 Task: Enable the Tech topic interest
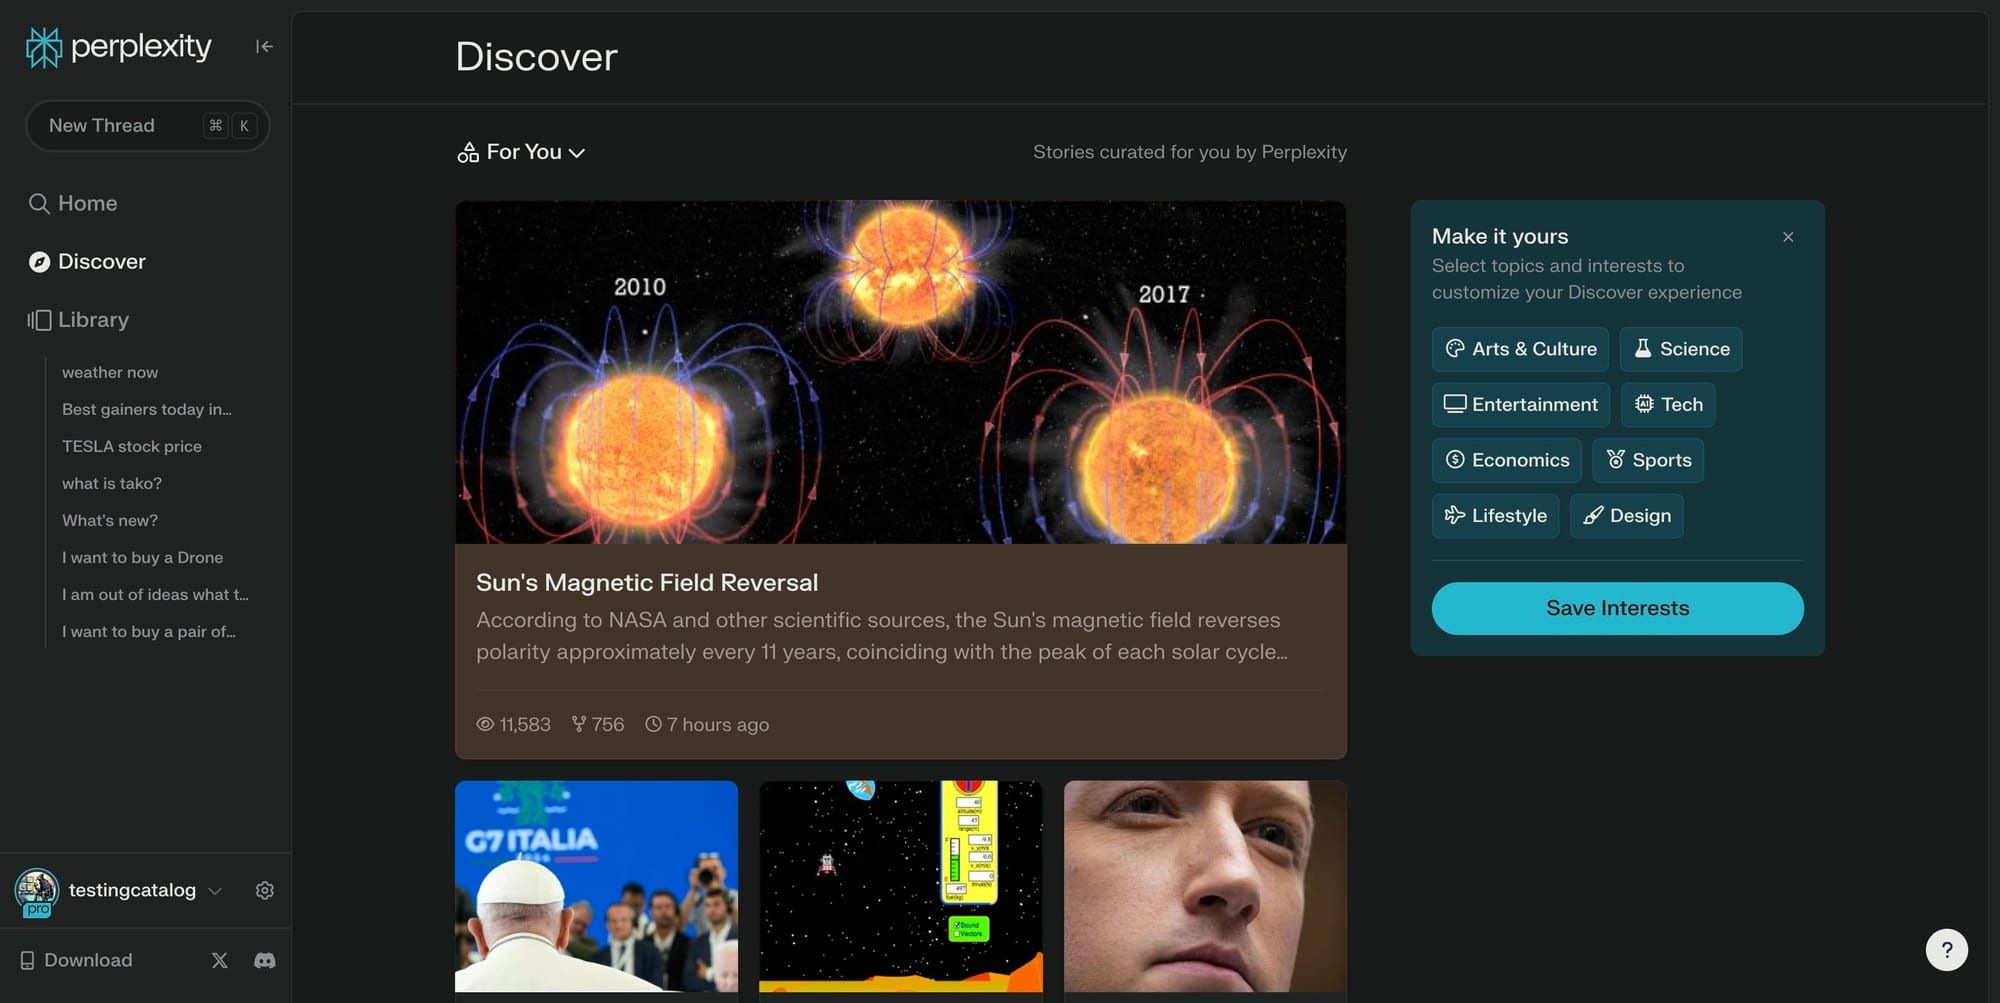1667,404
